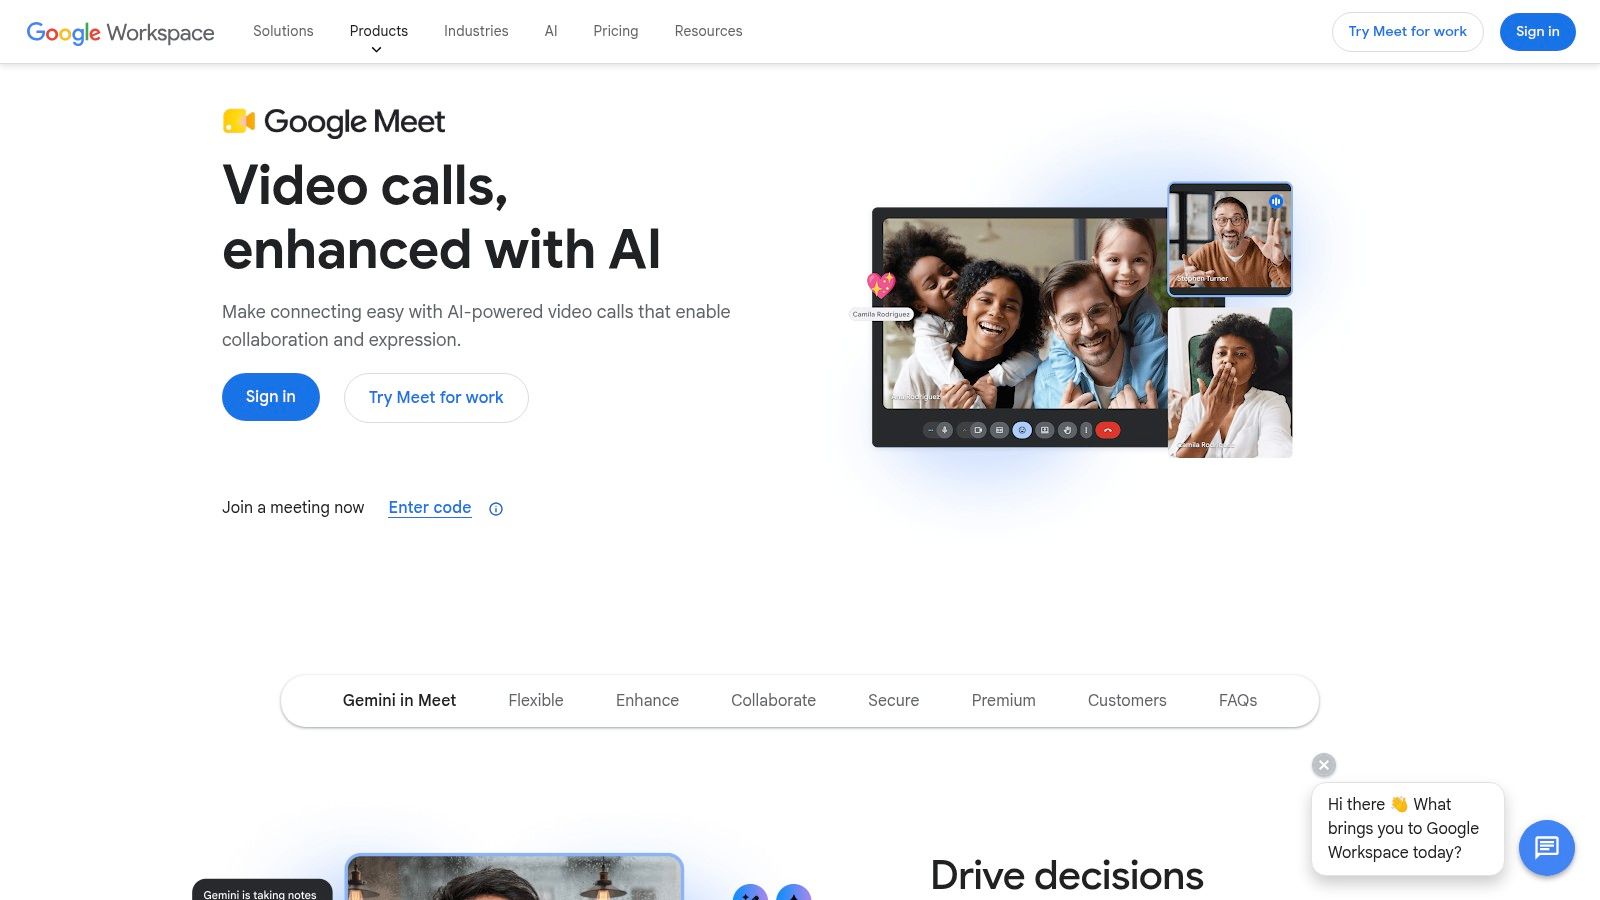The height and width of the screenshot is (900, 1600).
Task: Open the info icon next to Enter code
Action: tap(496, 509)
